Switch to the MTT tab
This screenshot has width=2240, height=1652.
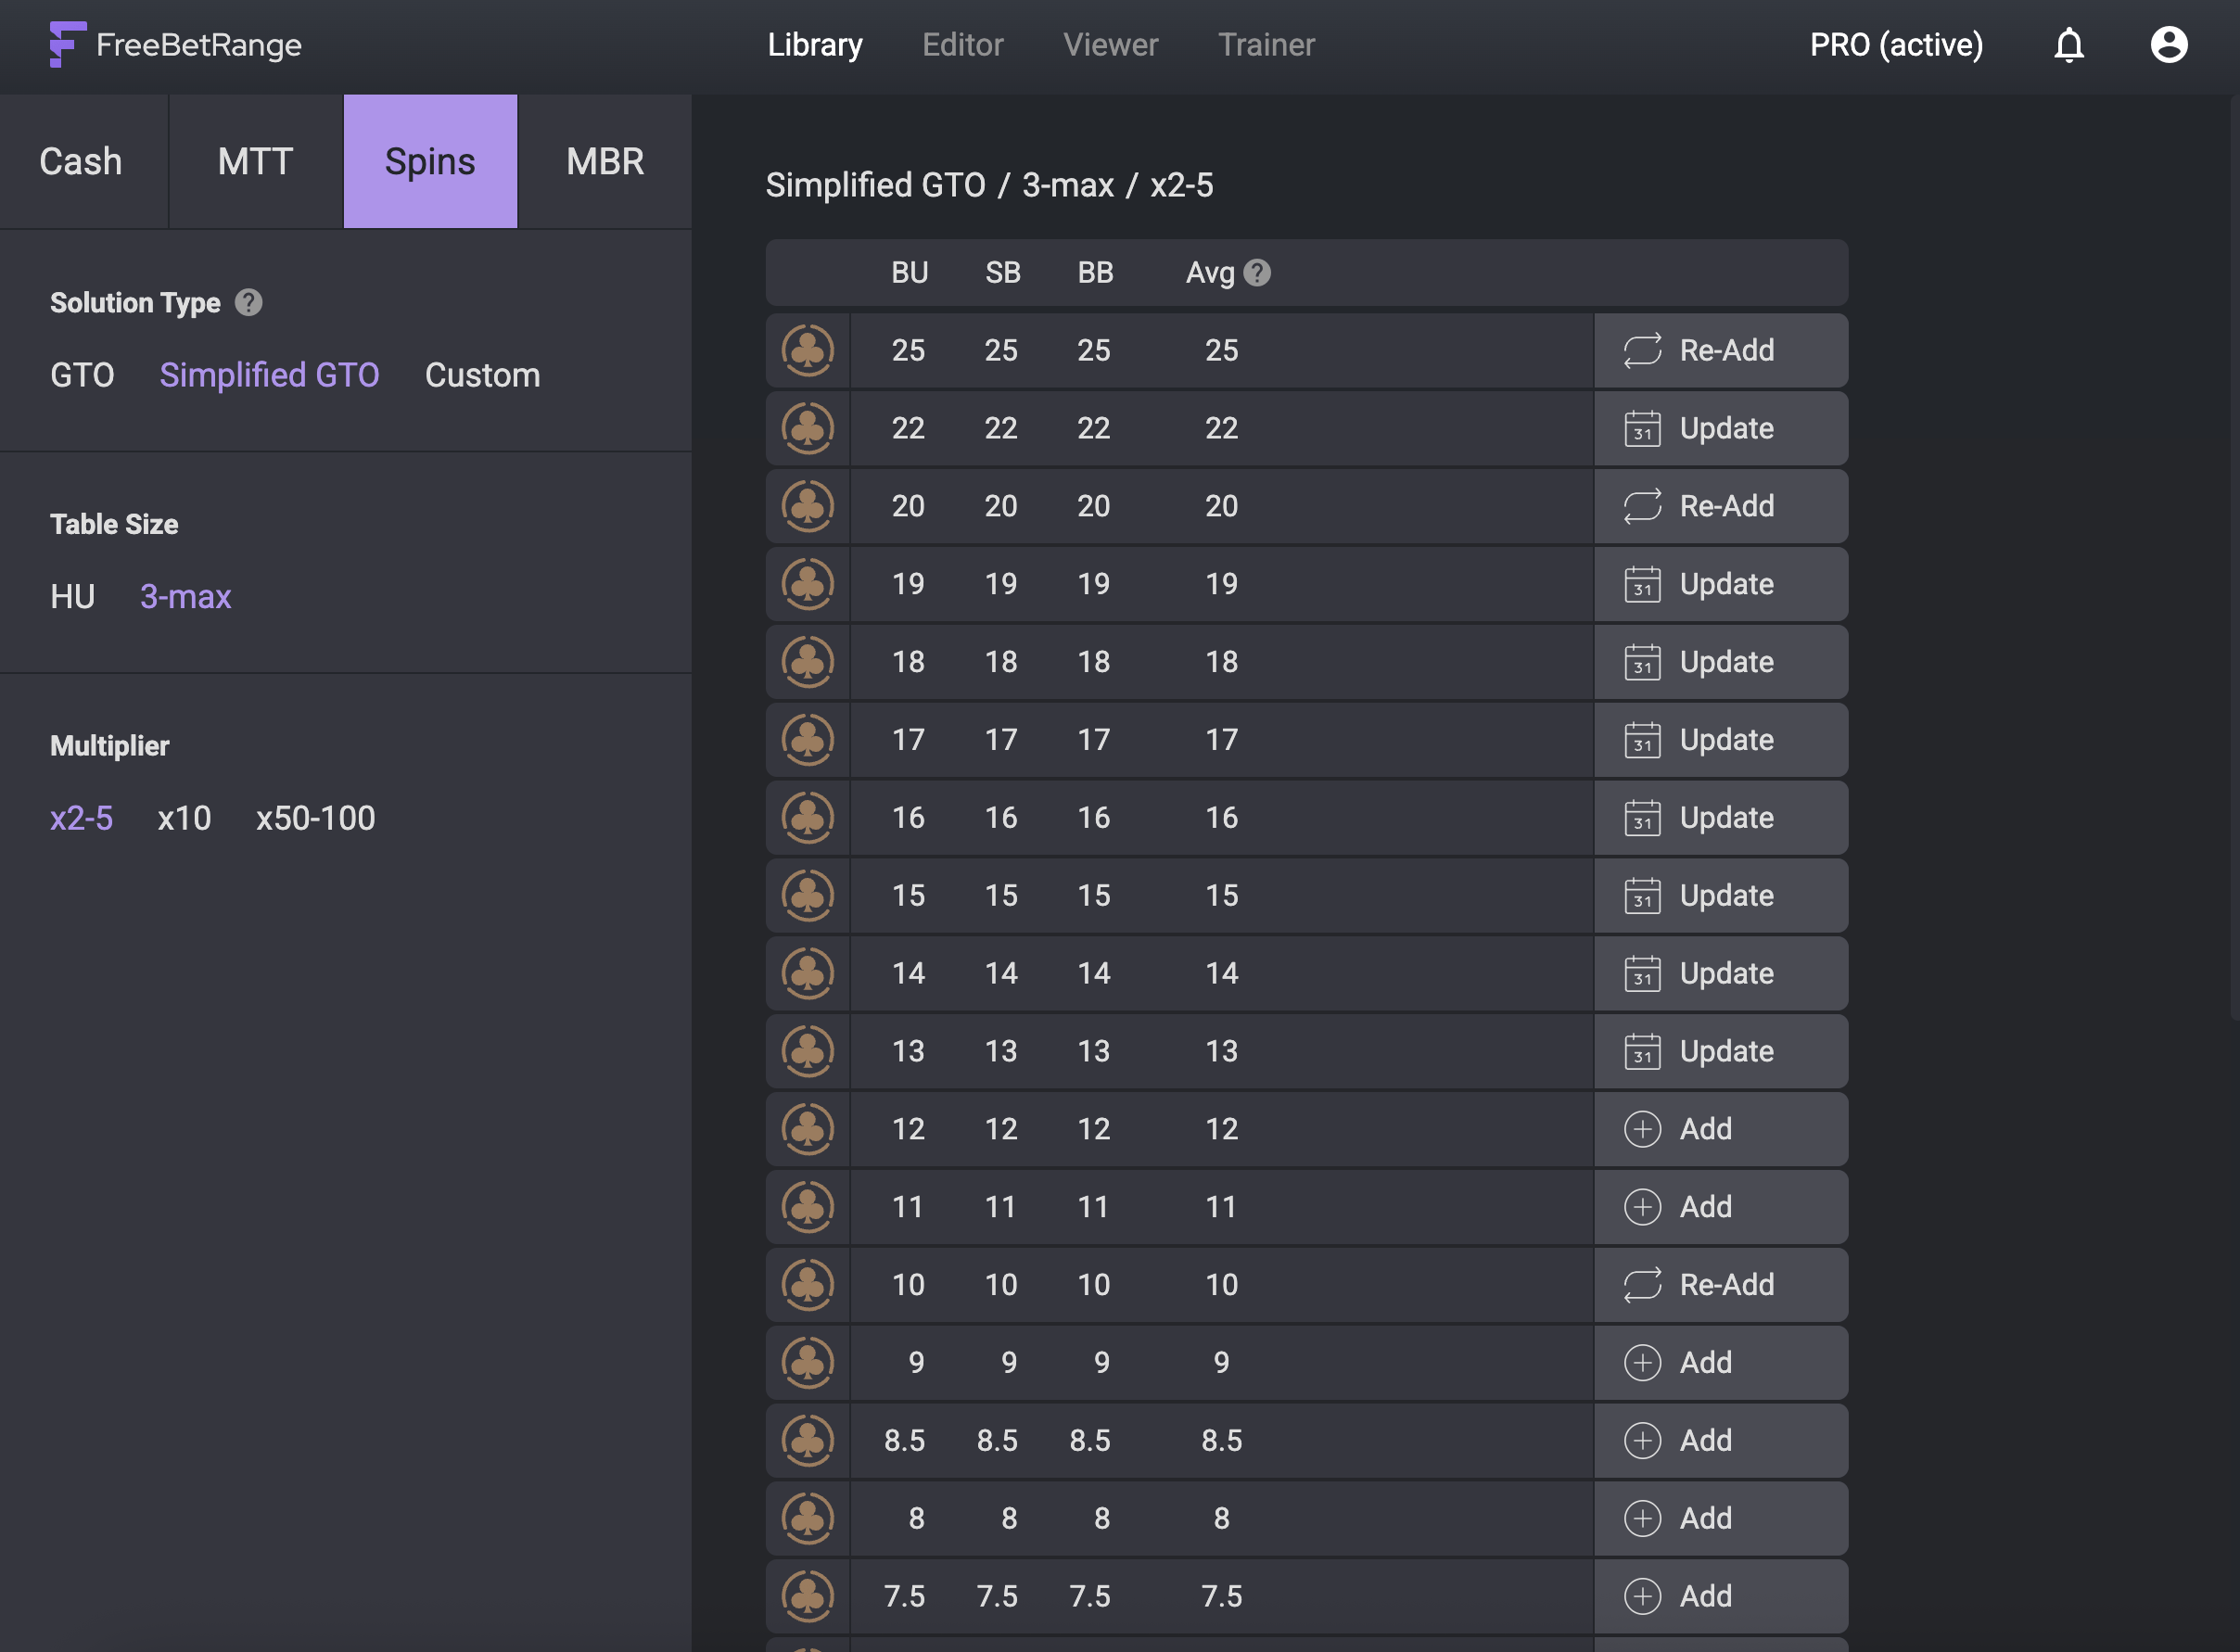point(255,161)
